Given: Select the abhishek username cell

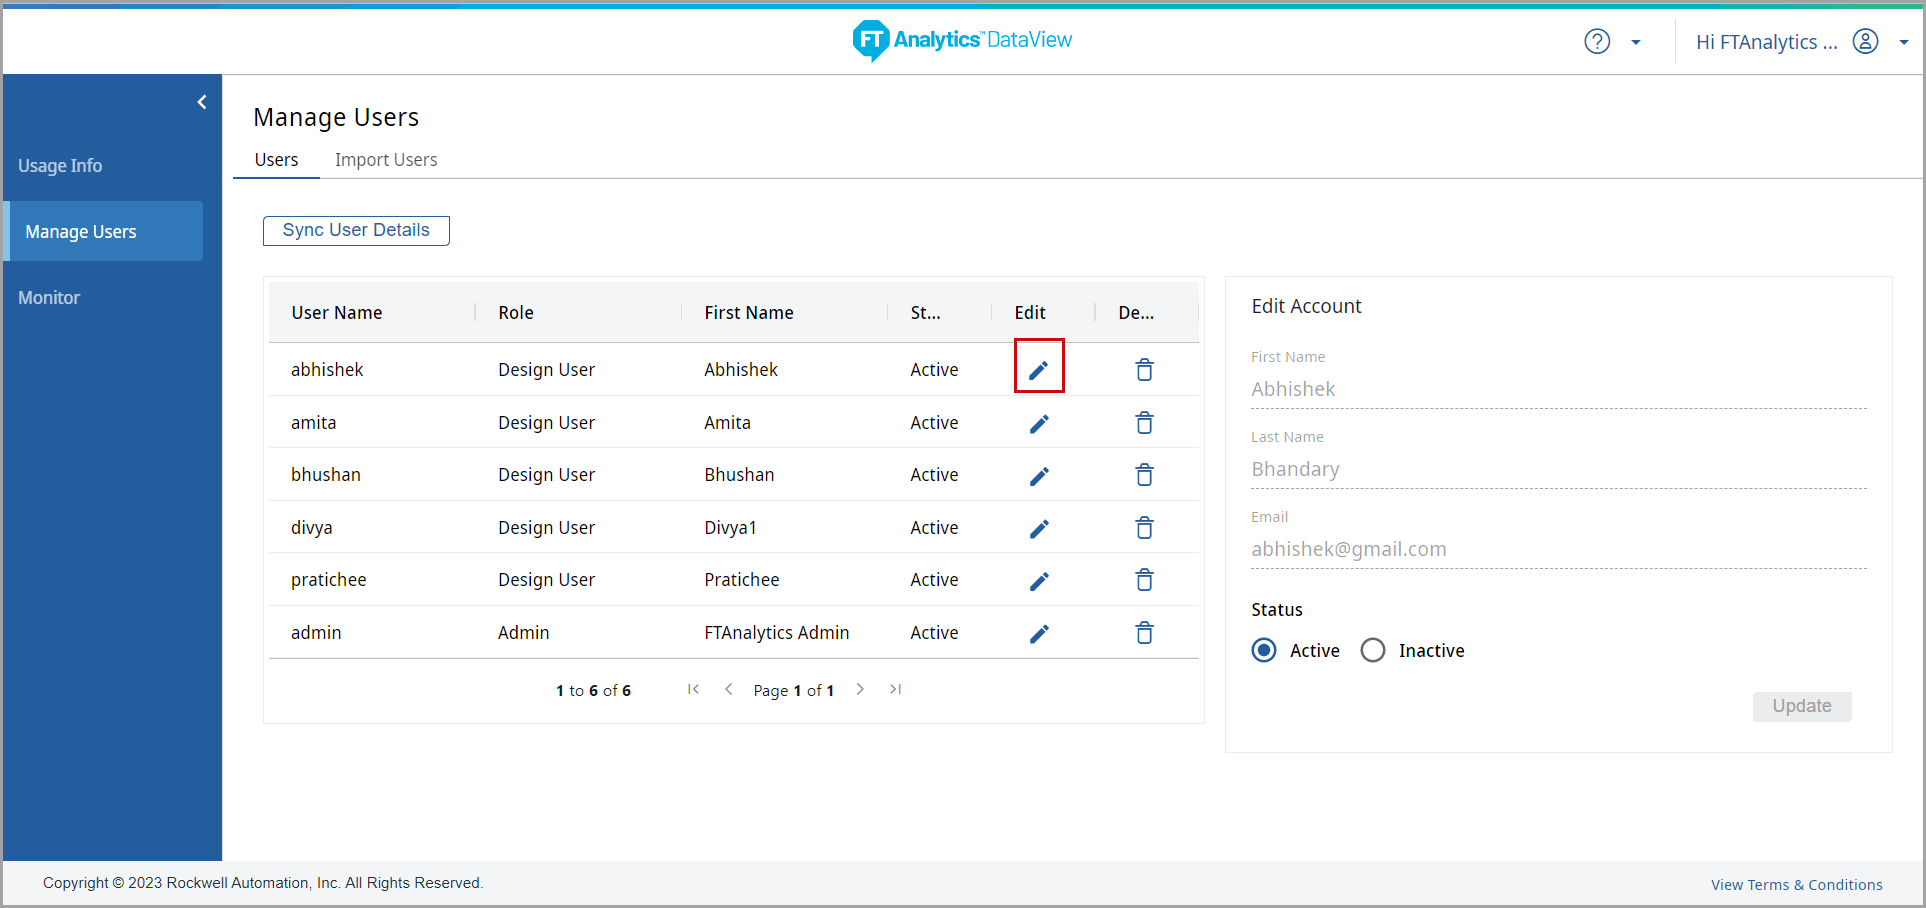Looking at the screenshot, I should click(327, 370).
